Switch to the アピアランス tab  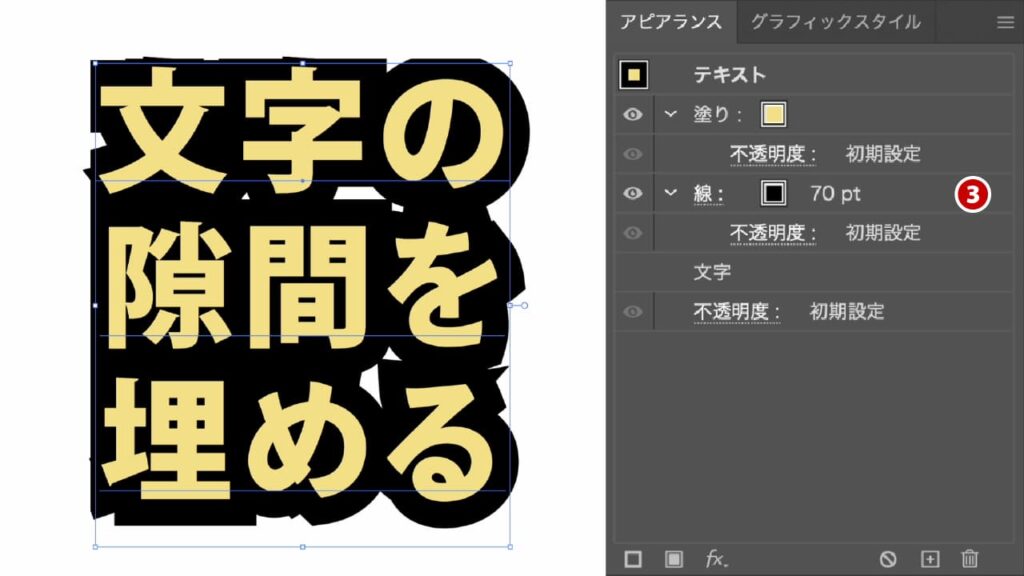[x=671, y=22]
